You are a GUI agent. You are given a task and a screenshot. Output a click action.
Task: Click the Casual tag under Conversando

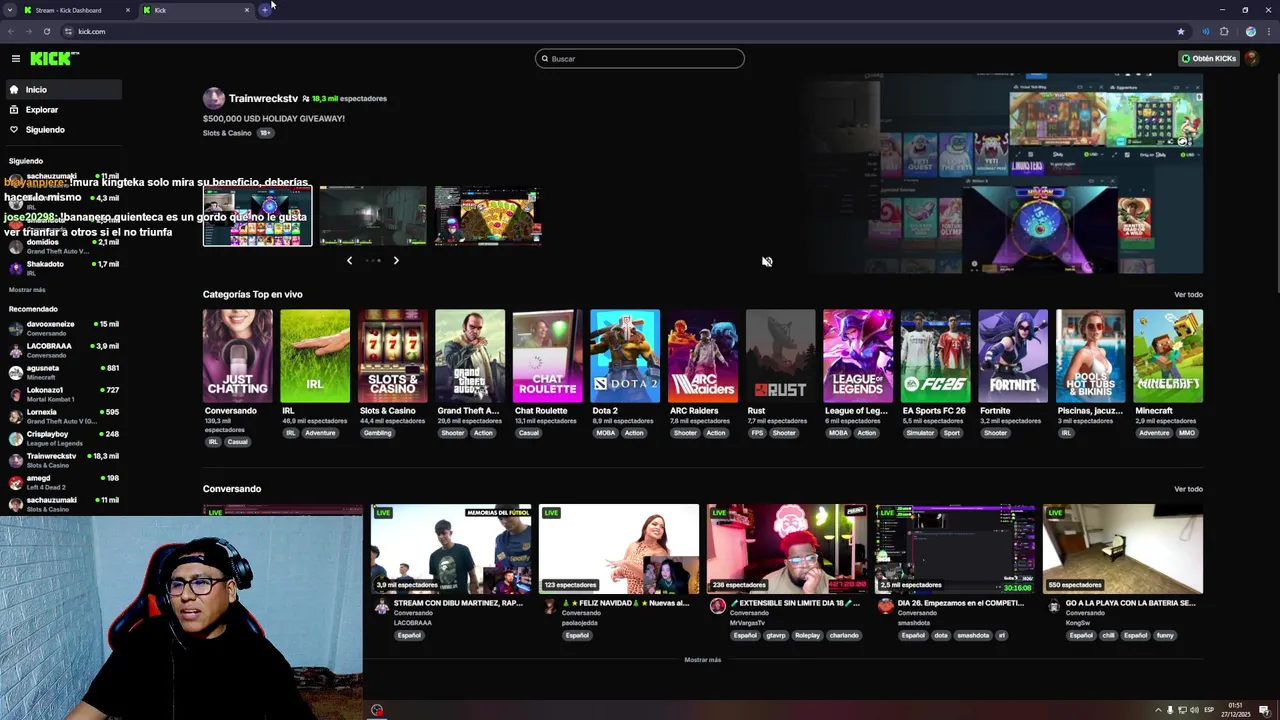pos(237,442)
